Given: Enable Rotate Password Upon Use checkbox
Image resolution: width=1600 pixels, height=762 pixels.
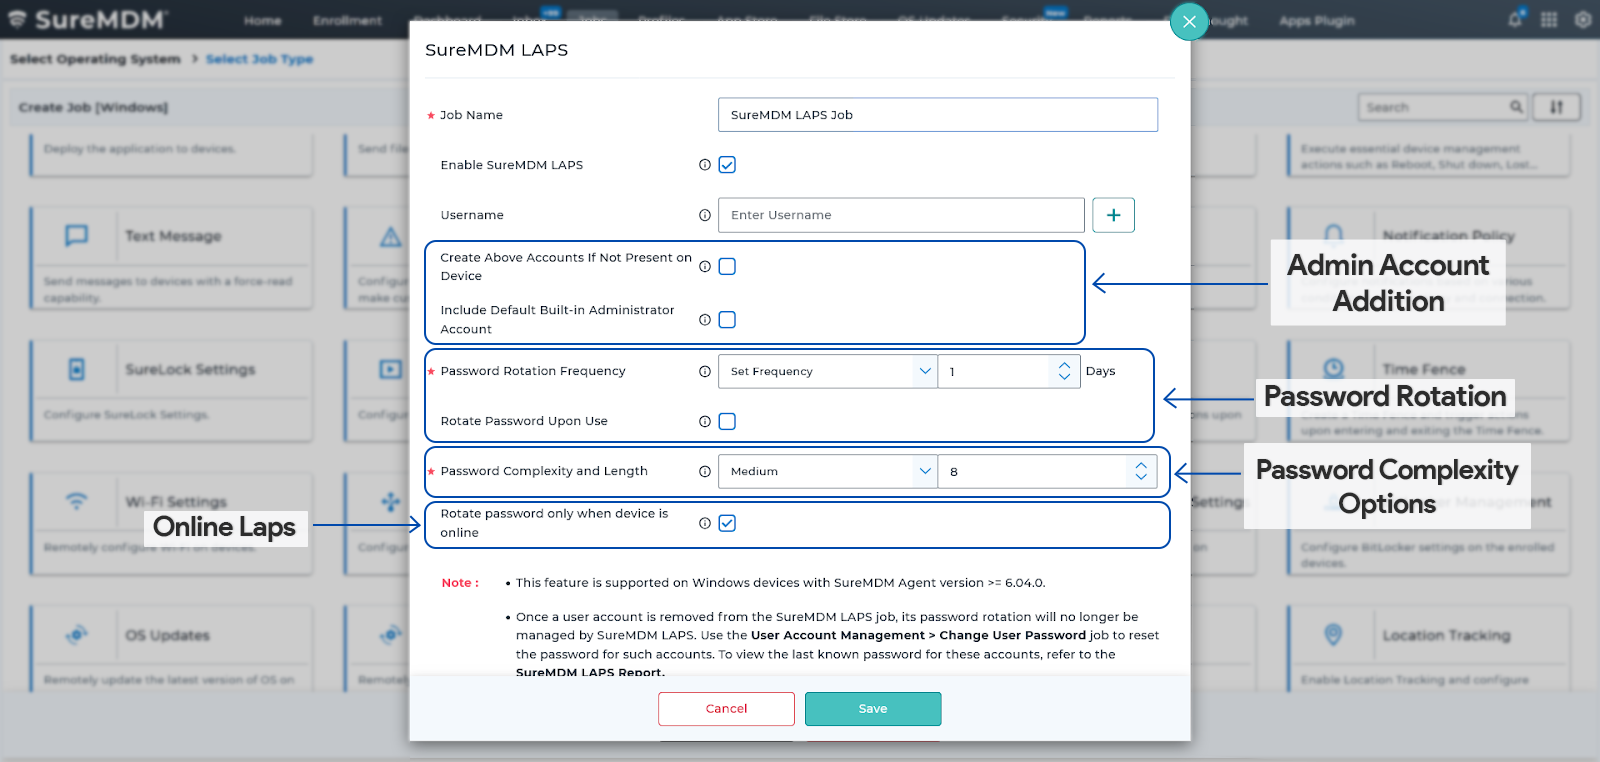Looking at the screenshot, I should click(727, 422).
